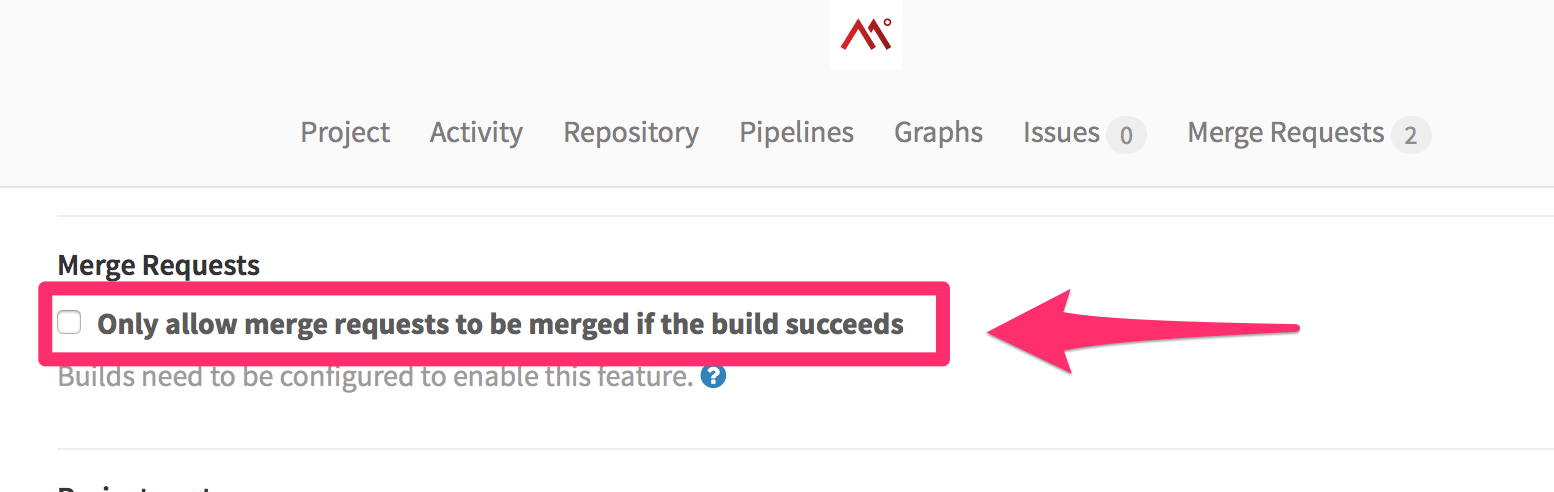Click the red mountain project logo
Viewport: 1554px width, 492px height.
pyautogui.click(x=866, y=34)
